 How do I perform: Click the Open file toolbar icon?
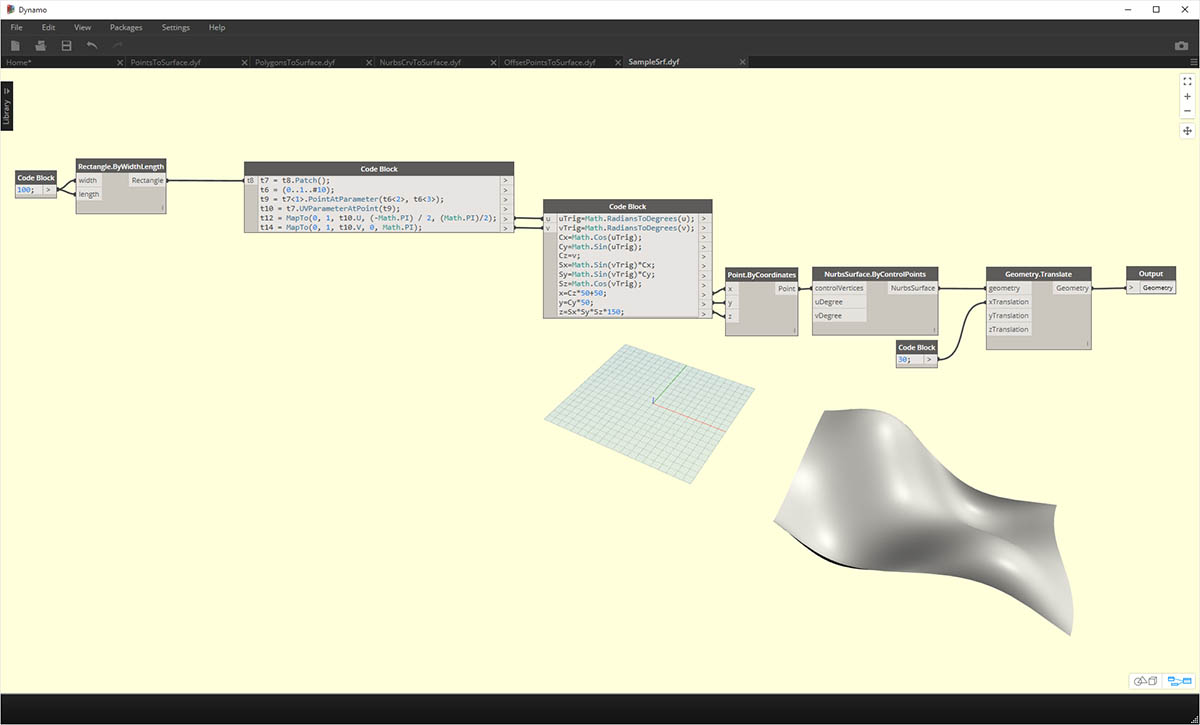(x=41, y=46)
